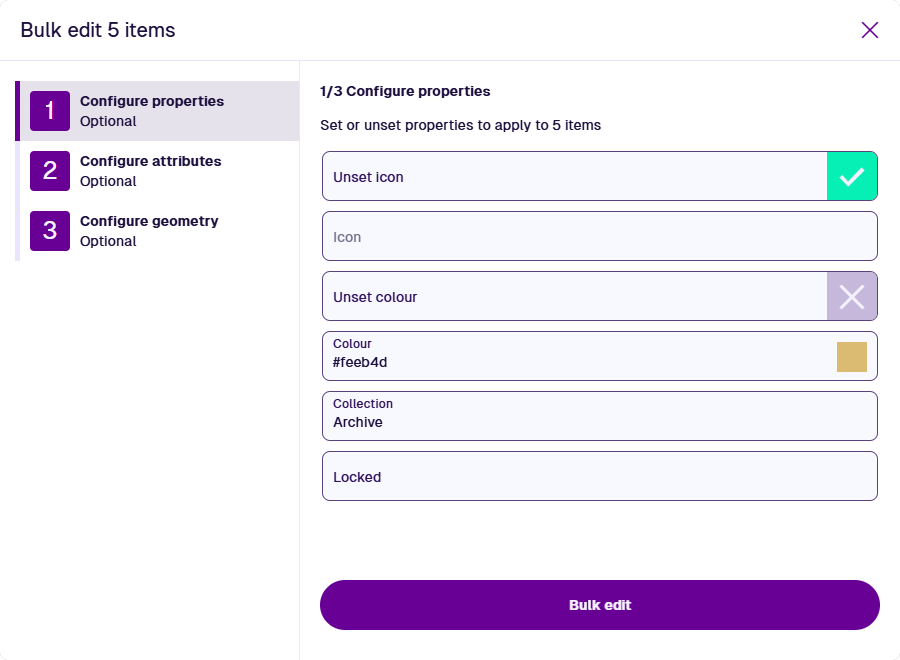Click the '1/3 Configure properties' heading
The image size is (900, 660).
(405, 91)
